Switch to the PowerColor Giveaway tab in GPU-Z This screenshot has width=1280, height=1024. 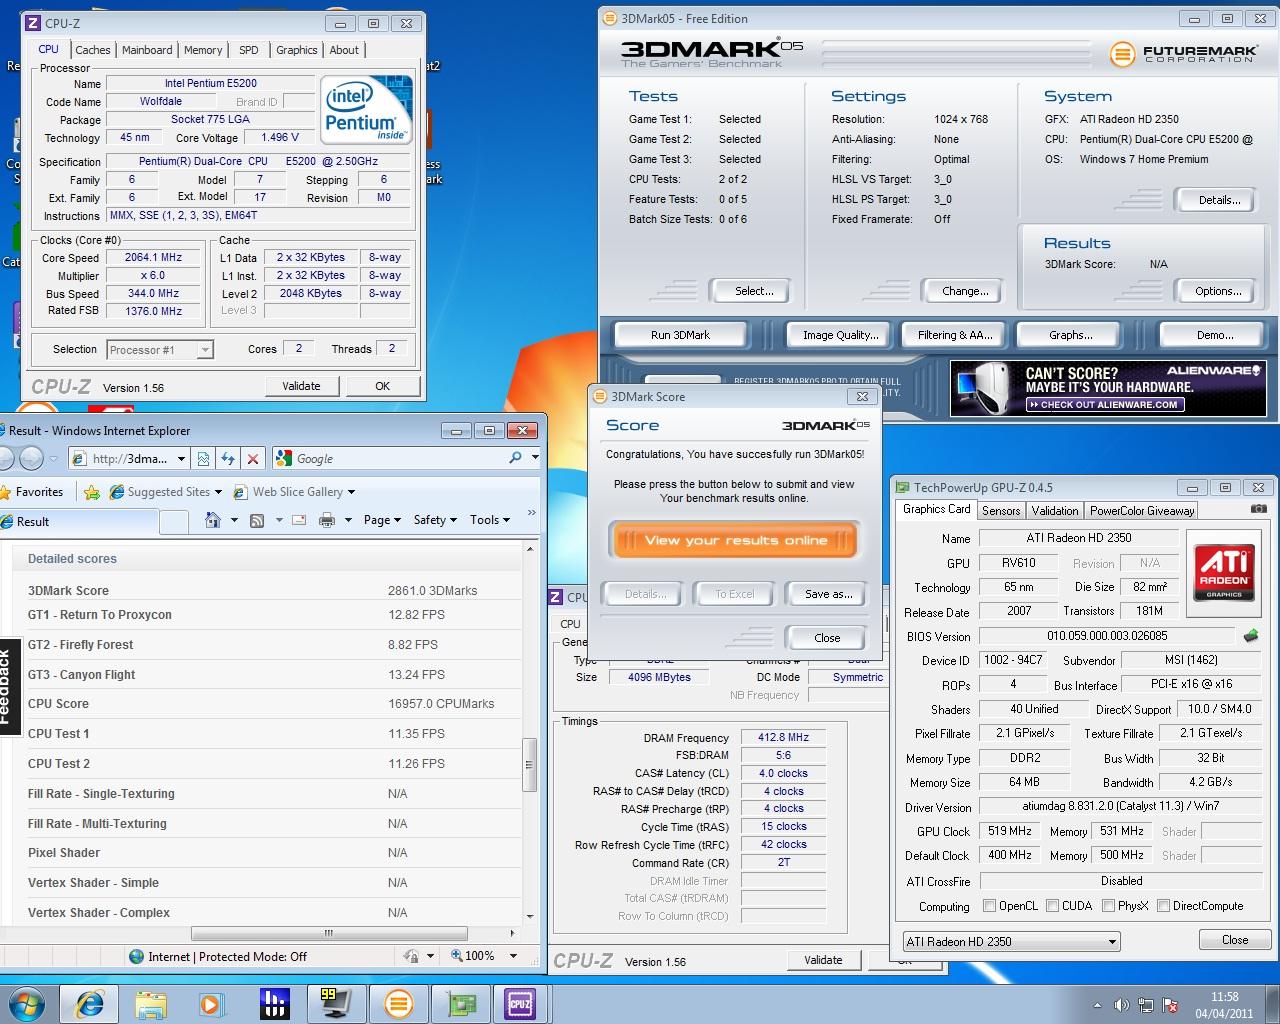click(x=1142, y=510)
